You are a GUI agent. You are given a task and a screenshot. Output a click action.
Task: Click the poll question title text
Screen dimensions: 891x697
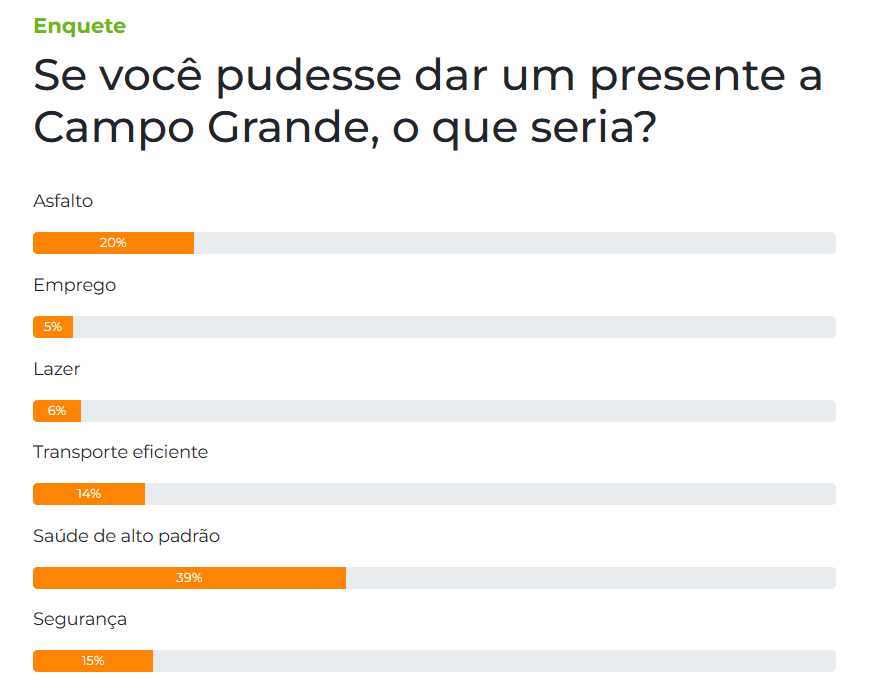[x=428, y=101]
